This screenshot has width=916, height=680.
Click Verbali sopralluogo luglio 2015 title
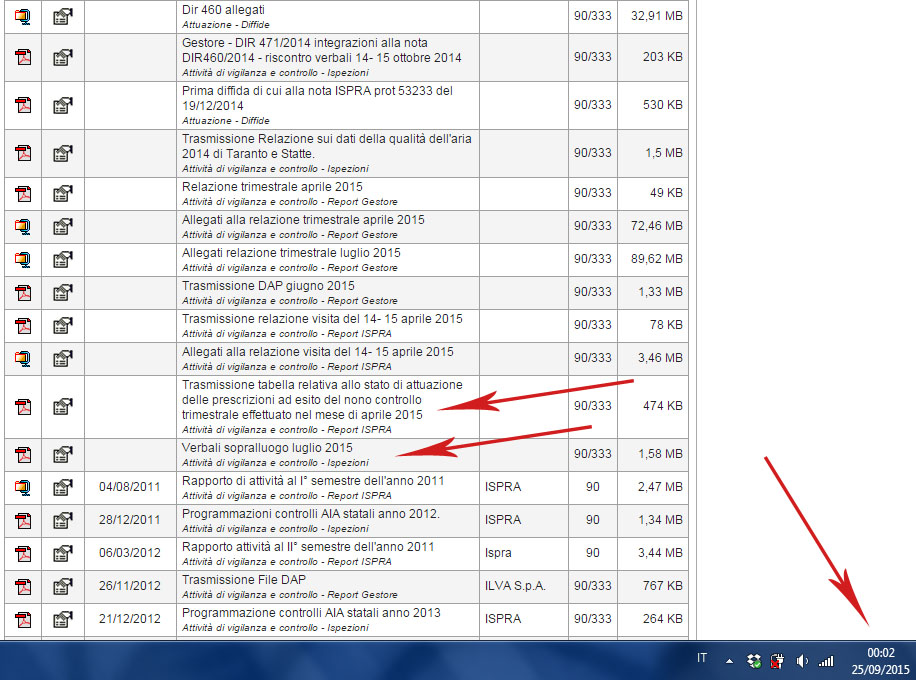[267, 448]
